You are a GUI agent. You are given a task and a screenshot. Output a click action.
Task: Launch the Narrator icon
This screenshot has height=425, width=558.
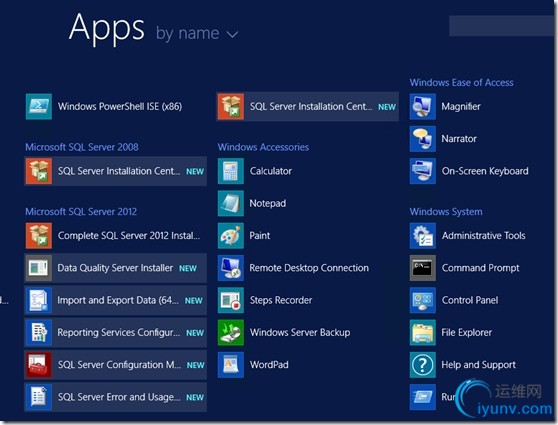click(423, 139)
